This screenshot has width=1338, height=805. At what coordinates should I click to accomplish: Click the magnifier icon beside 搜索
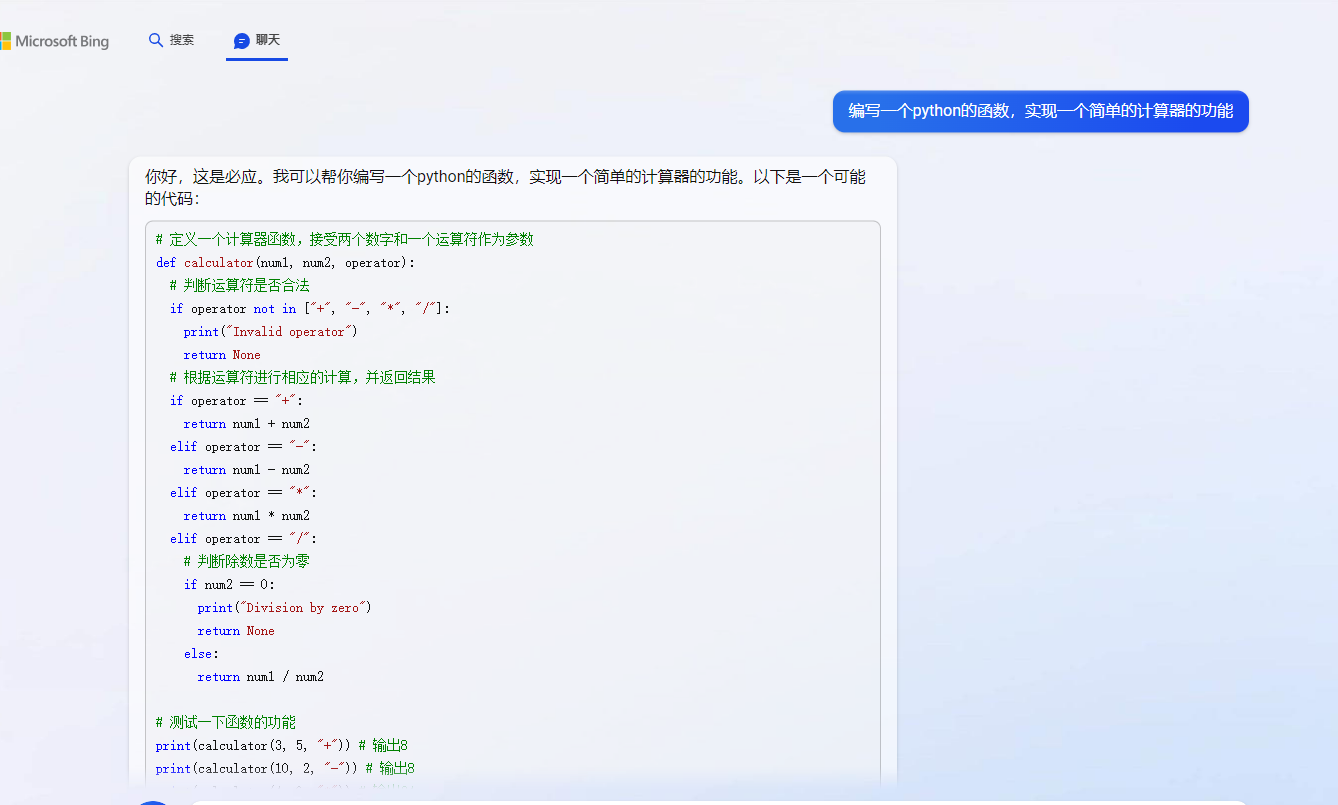tap(155, 40)
